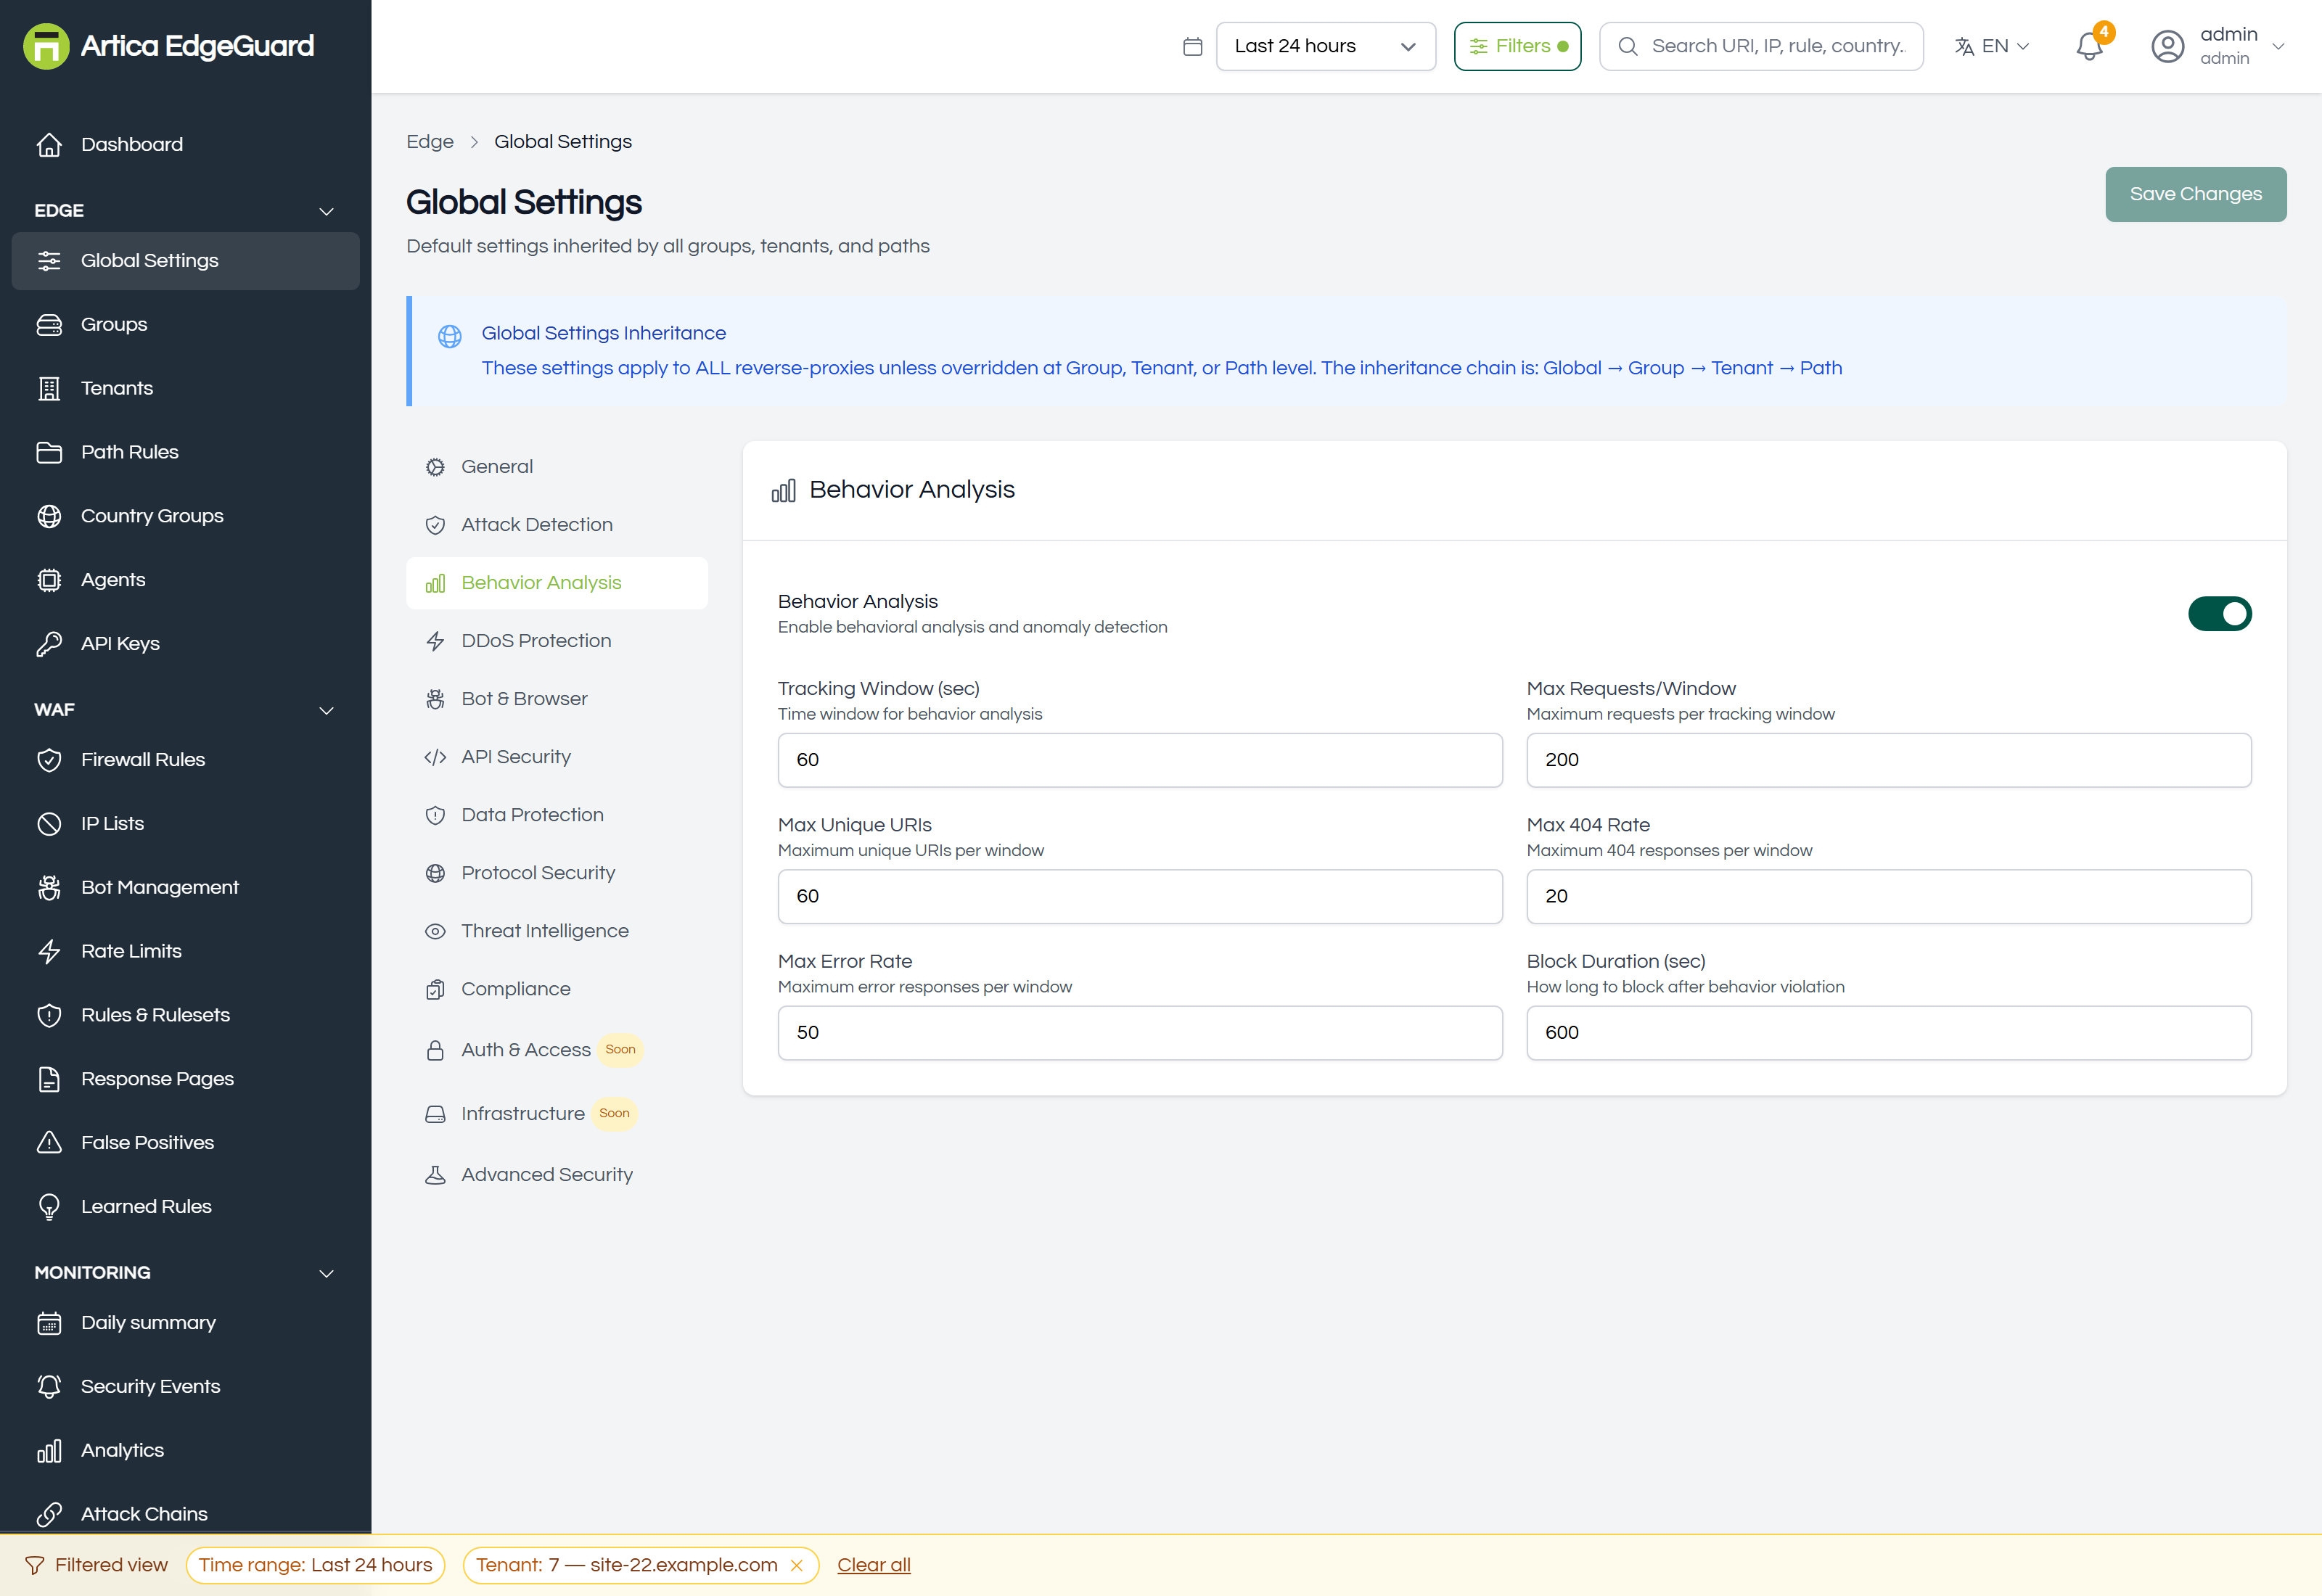Click the Artica EdgeGuard logo
The image size is (2322, 1596).
point(168,46)
